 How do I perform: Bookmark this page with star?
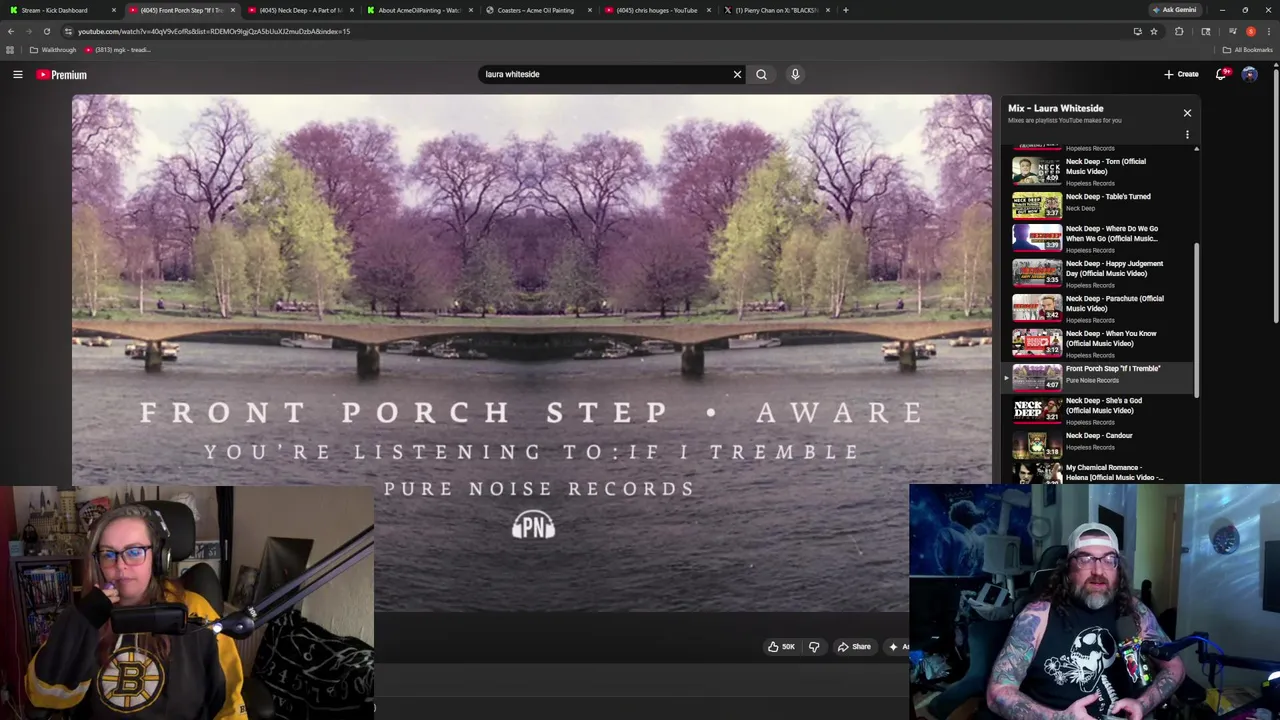[x=1153, y=31]
